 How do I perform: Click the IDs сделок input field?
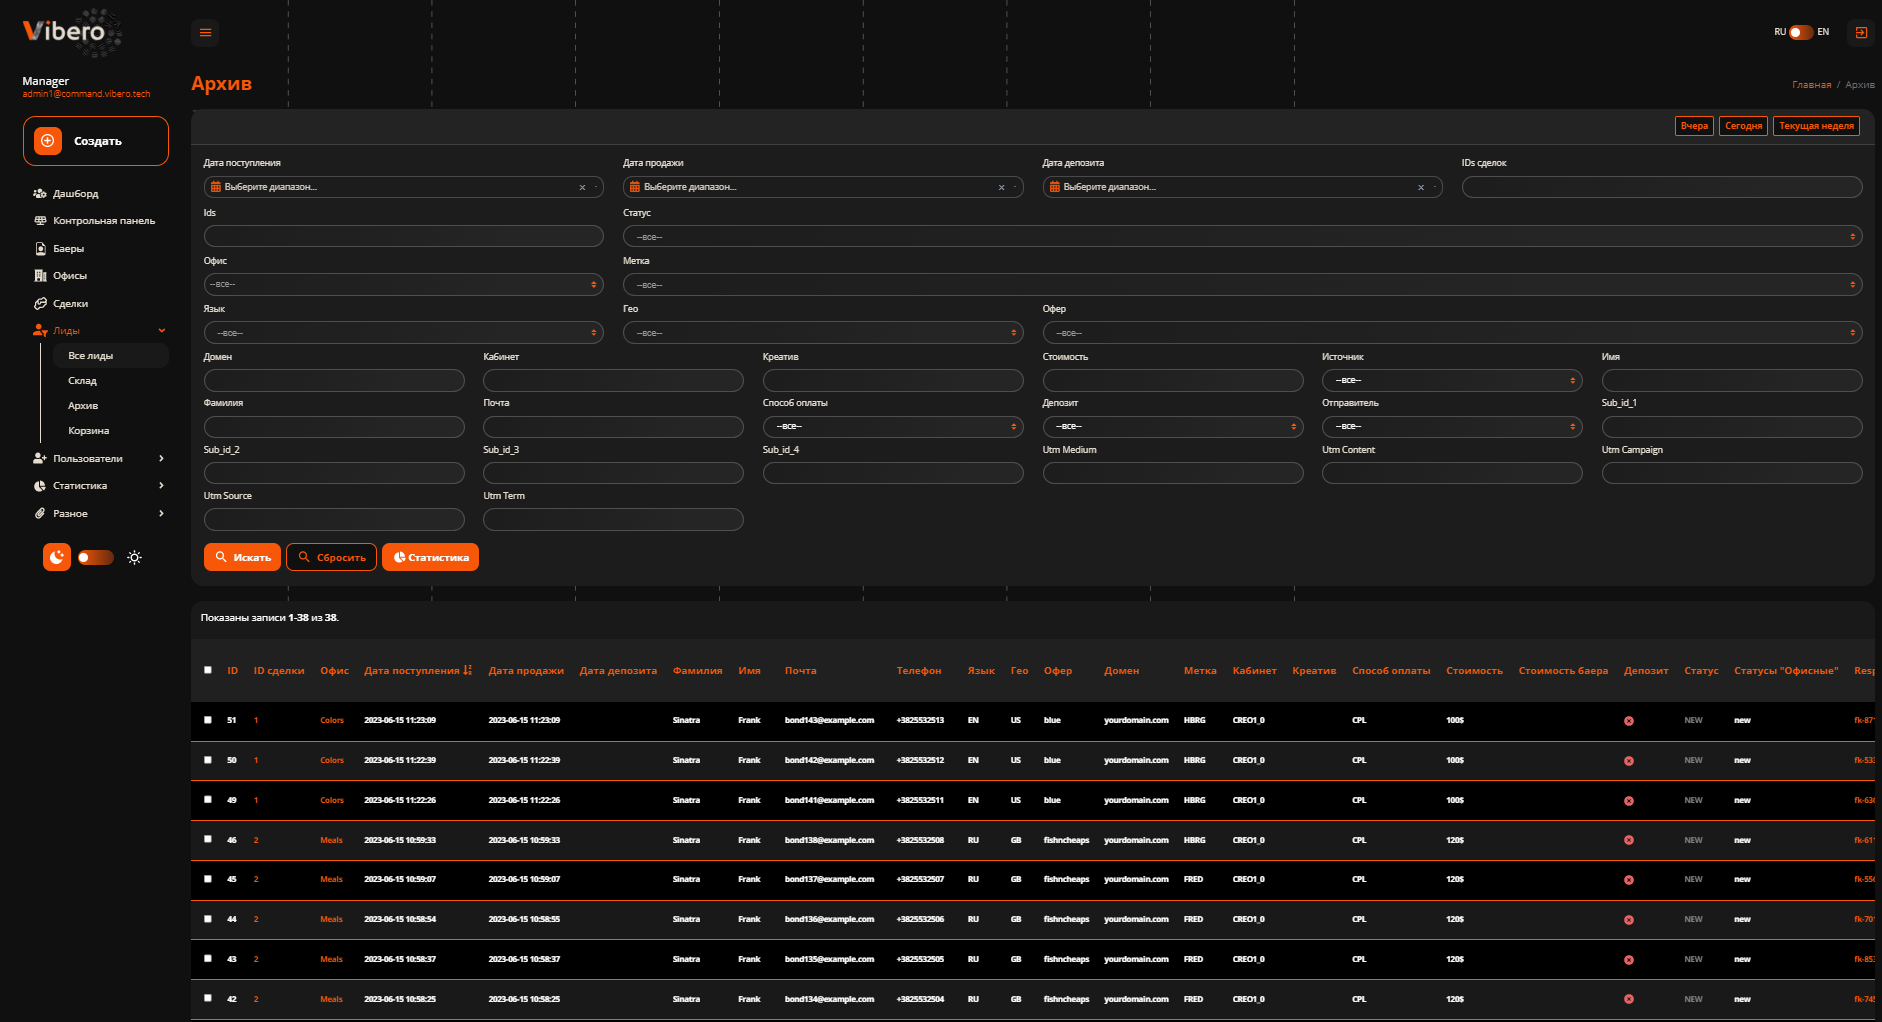[x=1662, y=187]
